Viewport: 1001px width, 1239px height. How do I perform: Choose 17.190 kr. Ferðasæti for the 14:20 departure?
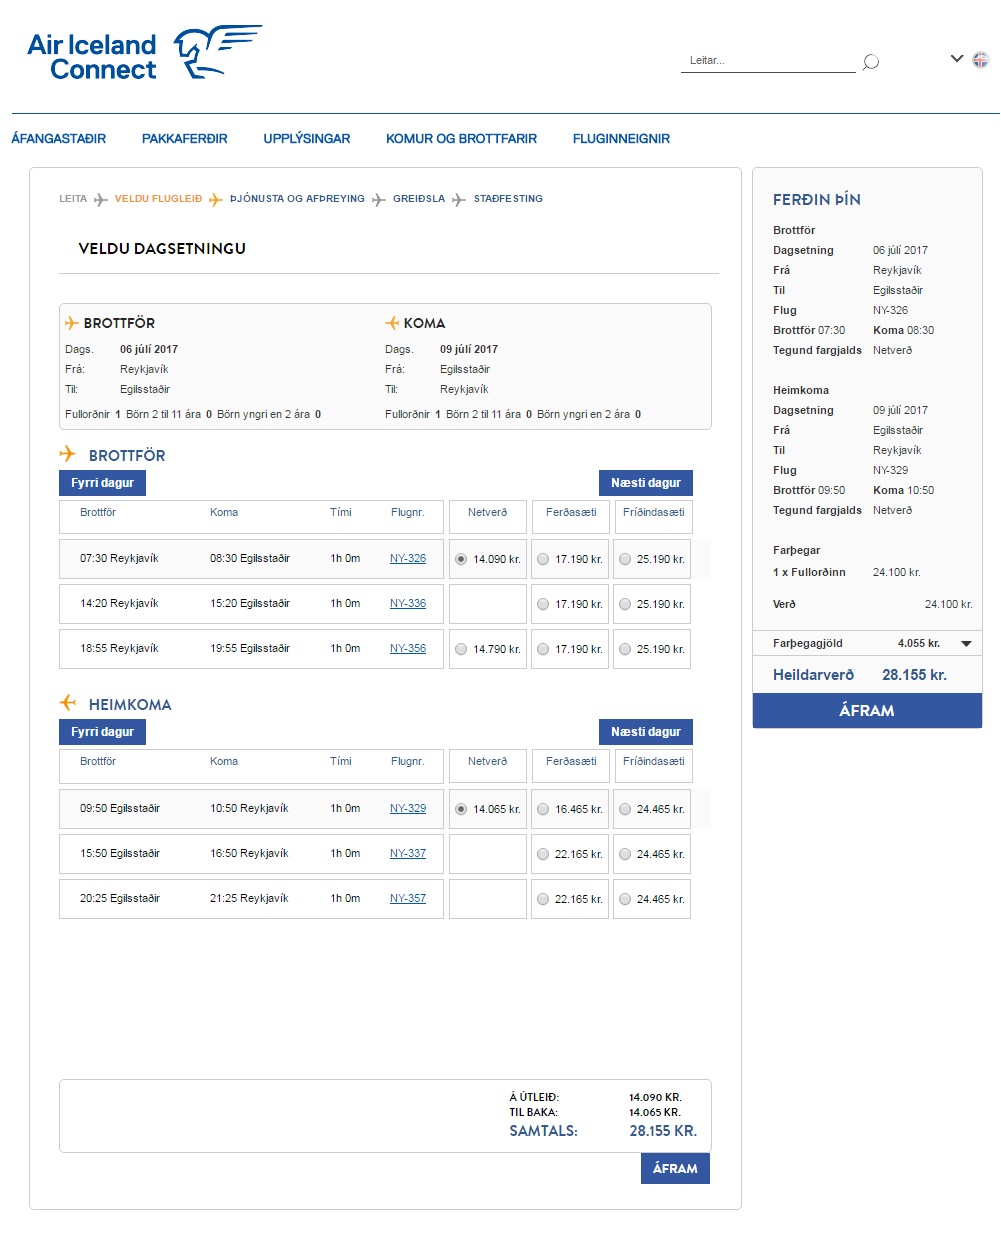click(543, 604)
